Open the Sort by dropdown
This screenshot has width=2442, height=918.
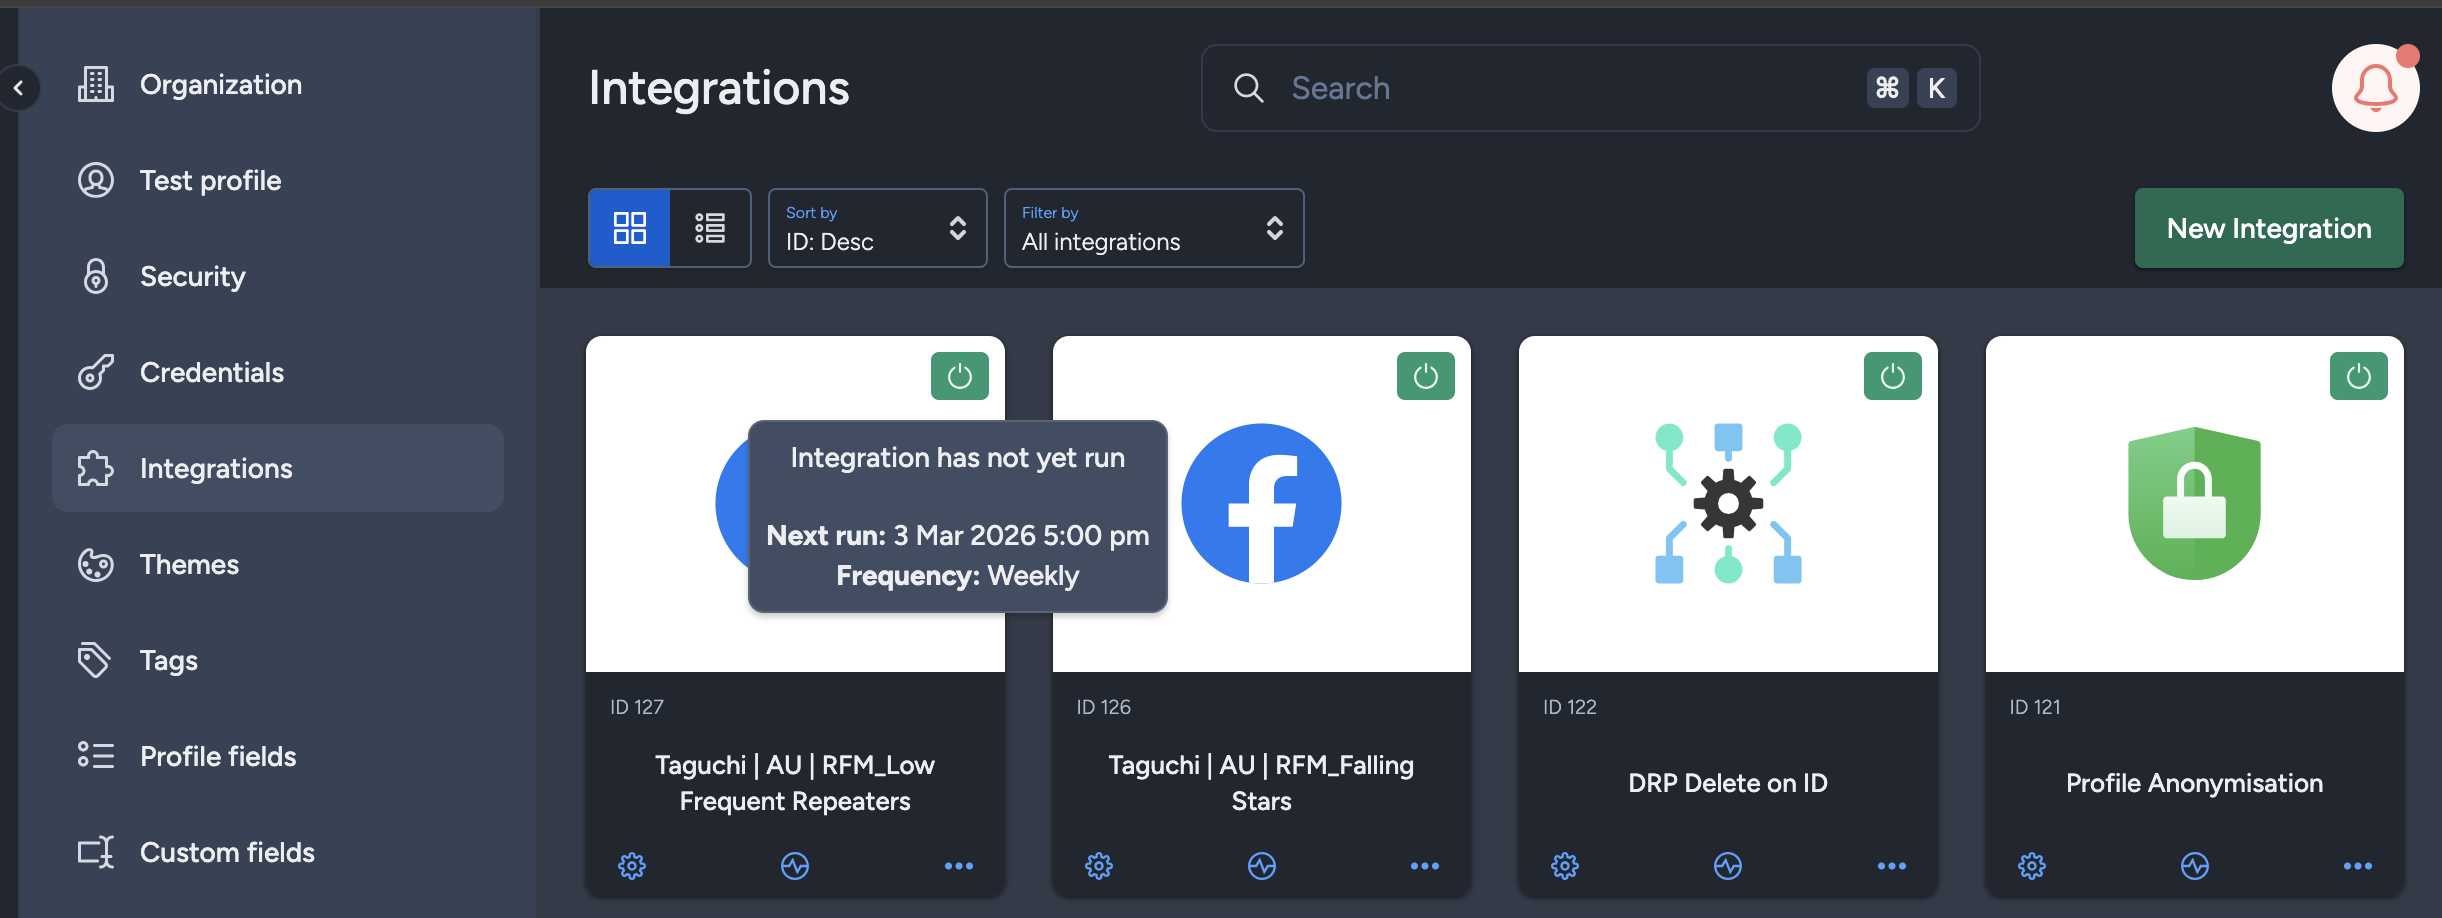877,228
